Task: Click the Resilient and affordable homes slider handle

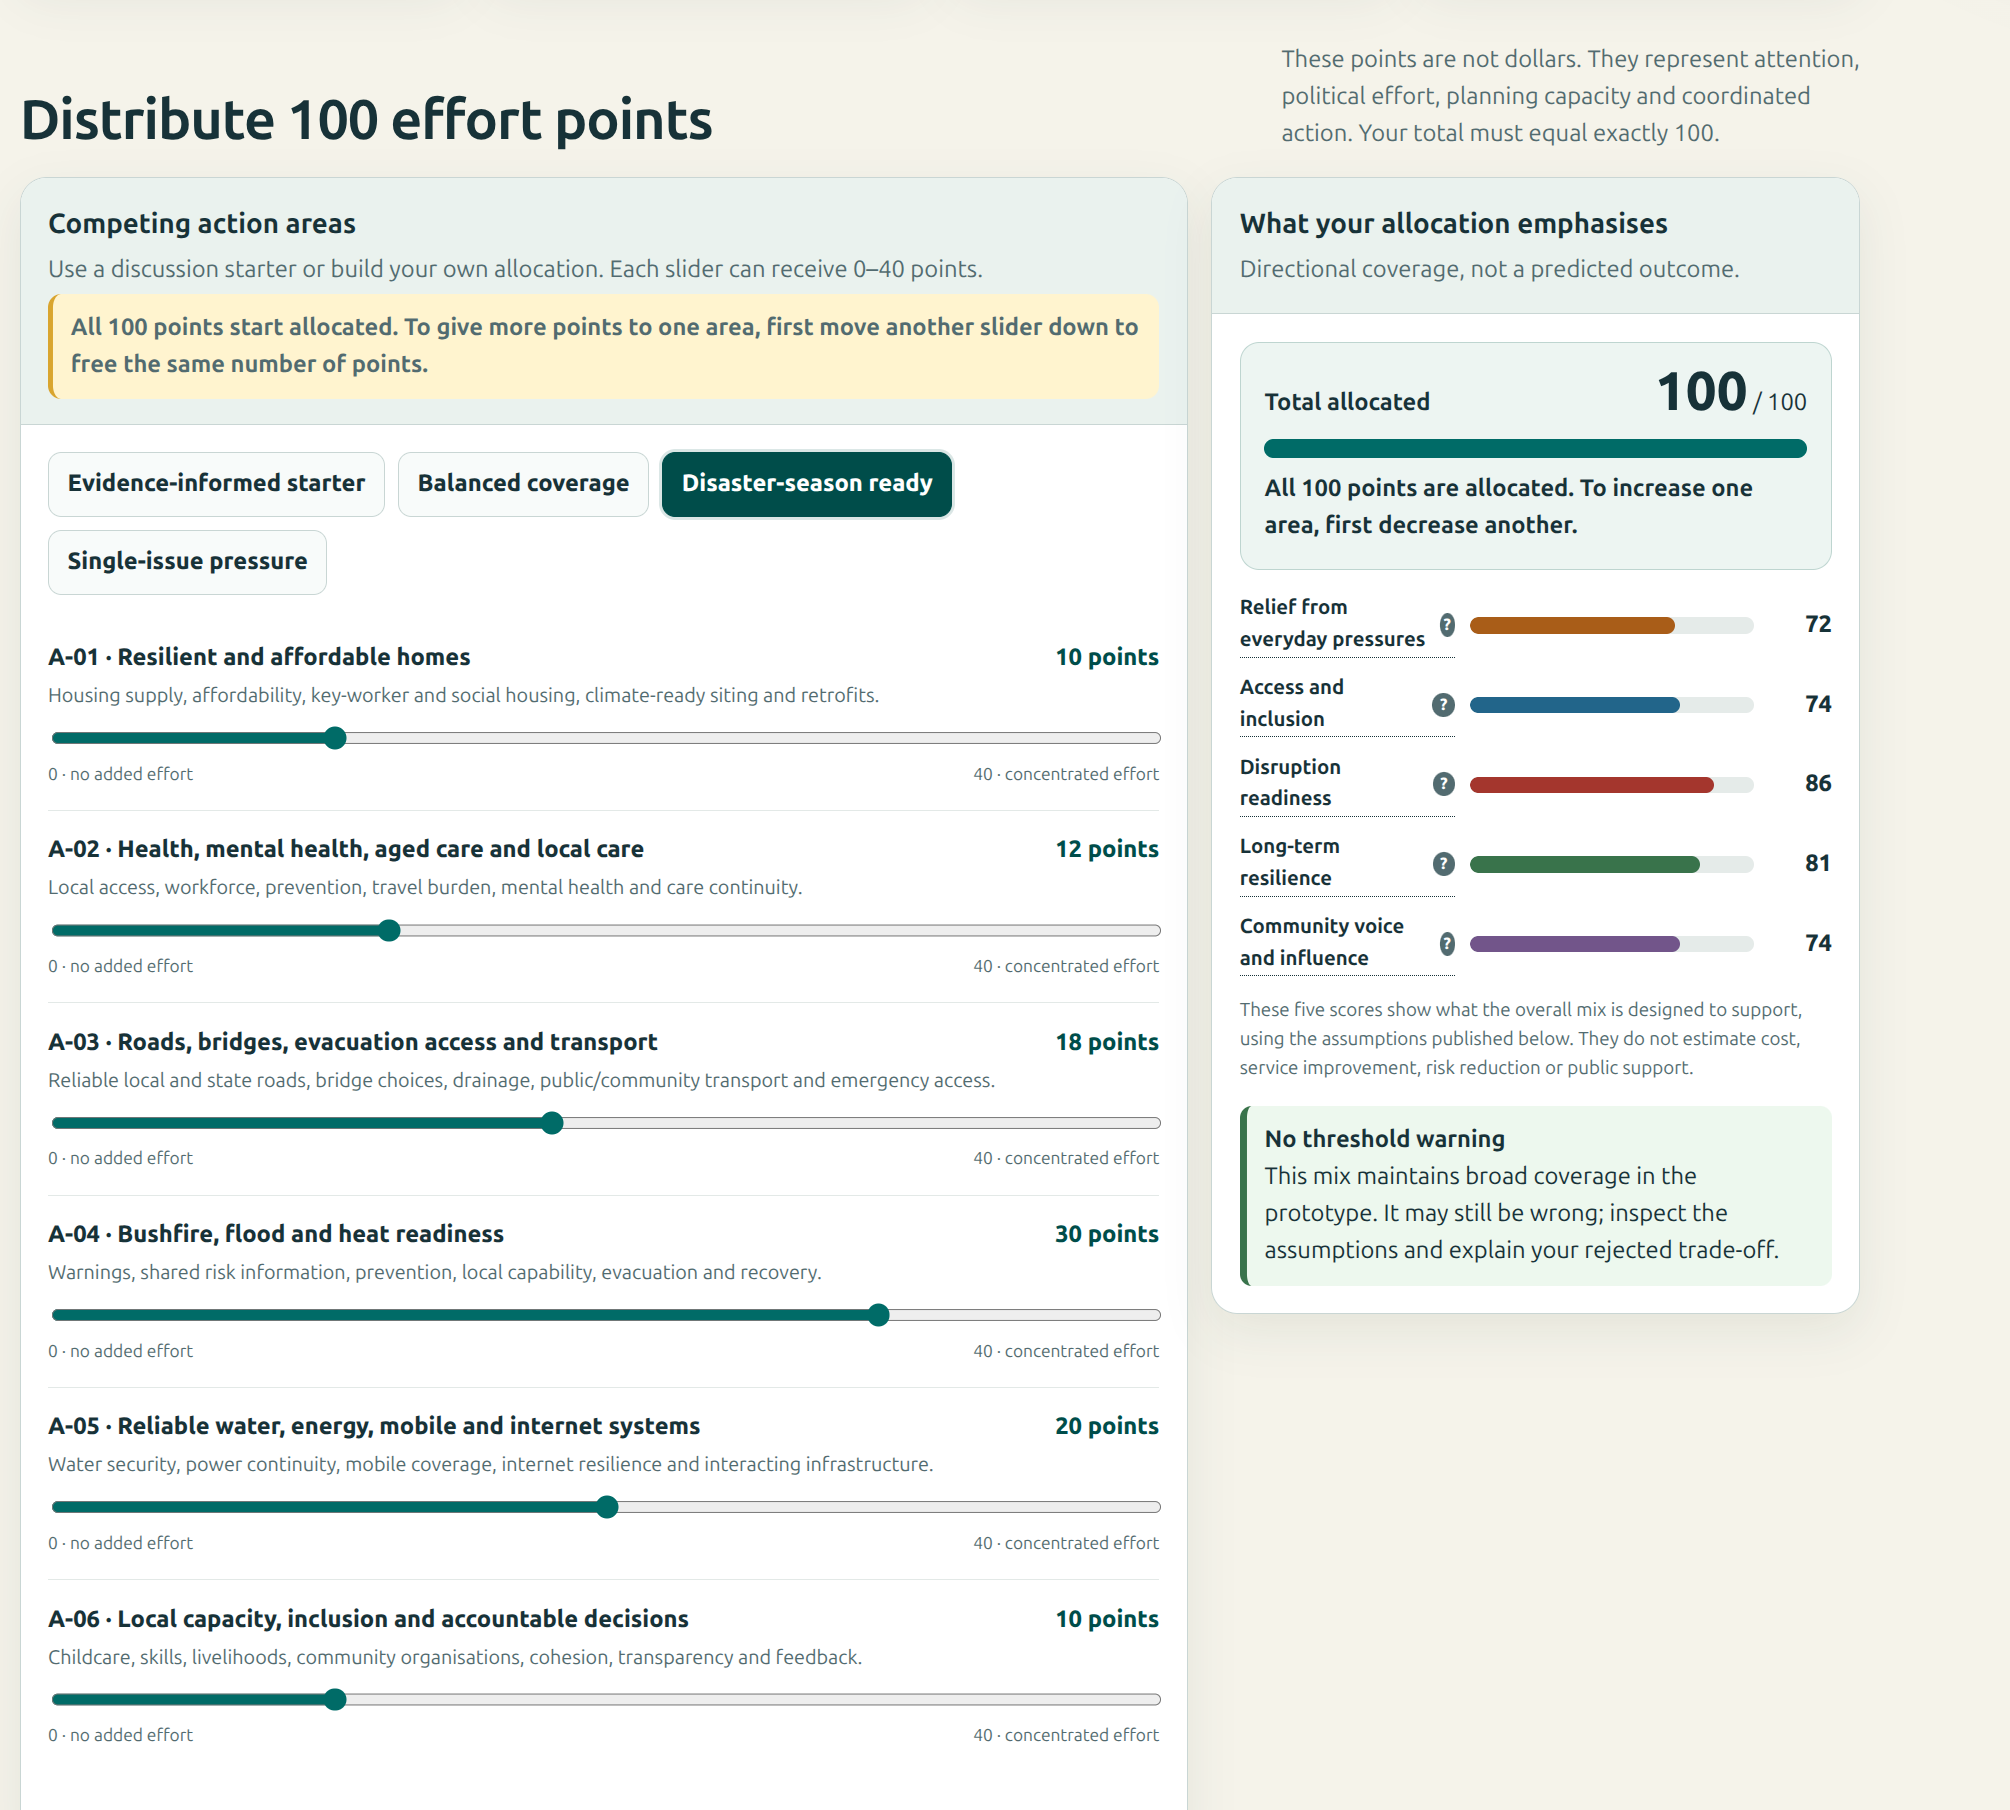Action: click(x=336, y=739)
